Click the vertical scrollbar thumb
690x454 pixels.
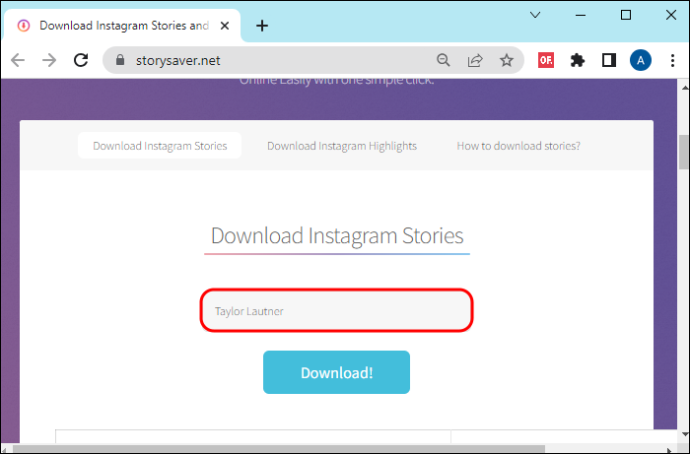683,152
